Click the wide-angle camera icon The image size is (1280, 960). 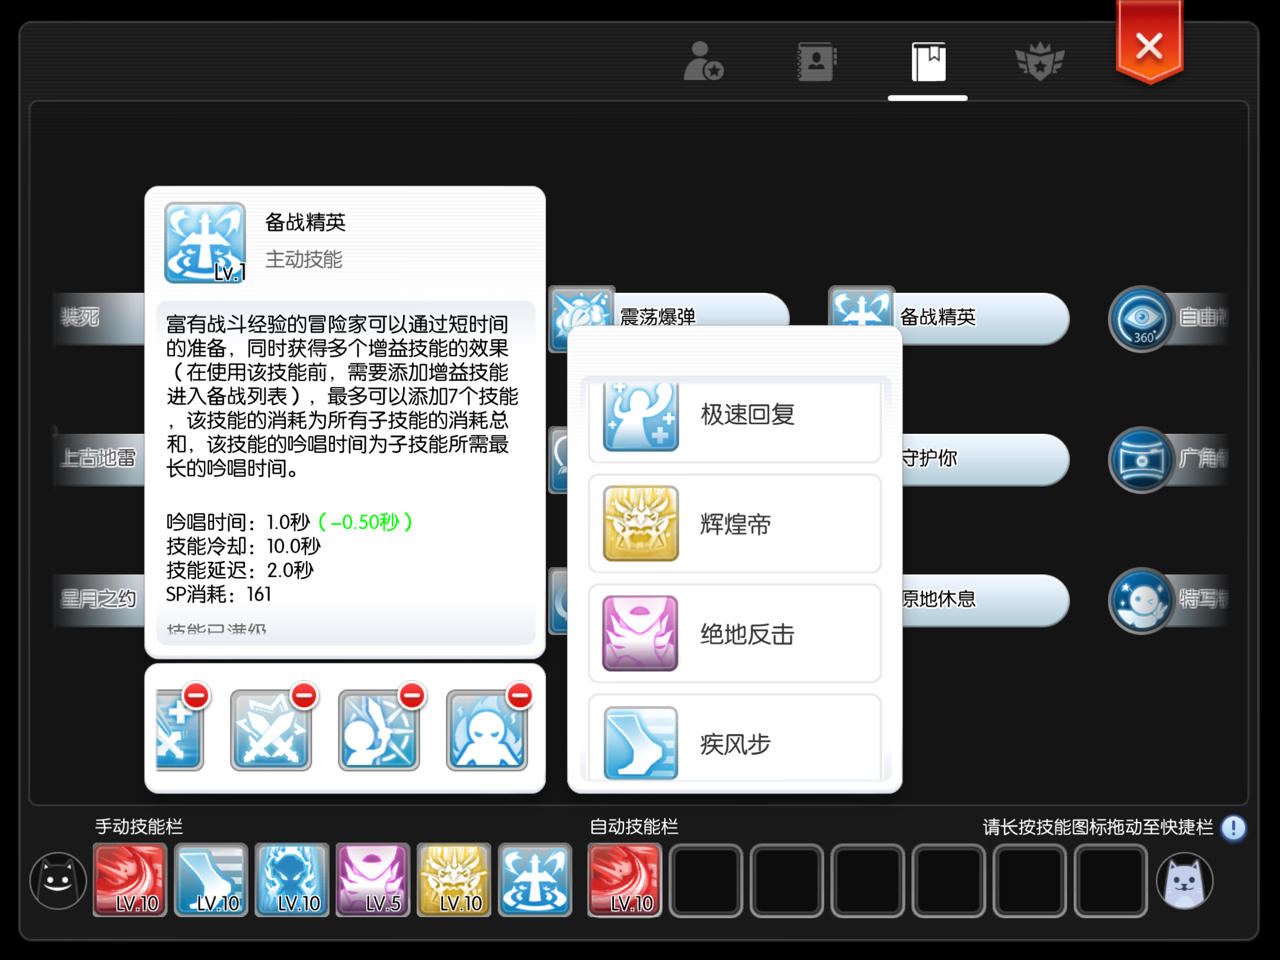pos(1141,460)
